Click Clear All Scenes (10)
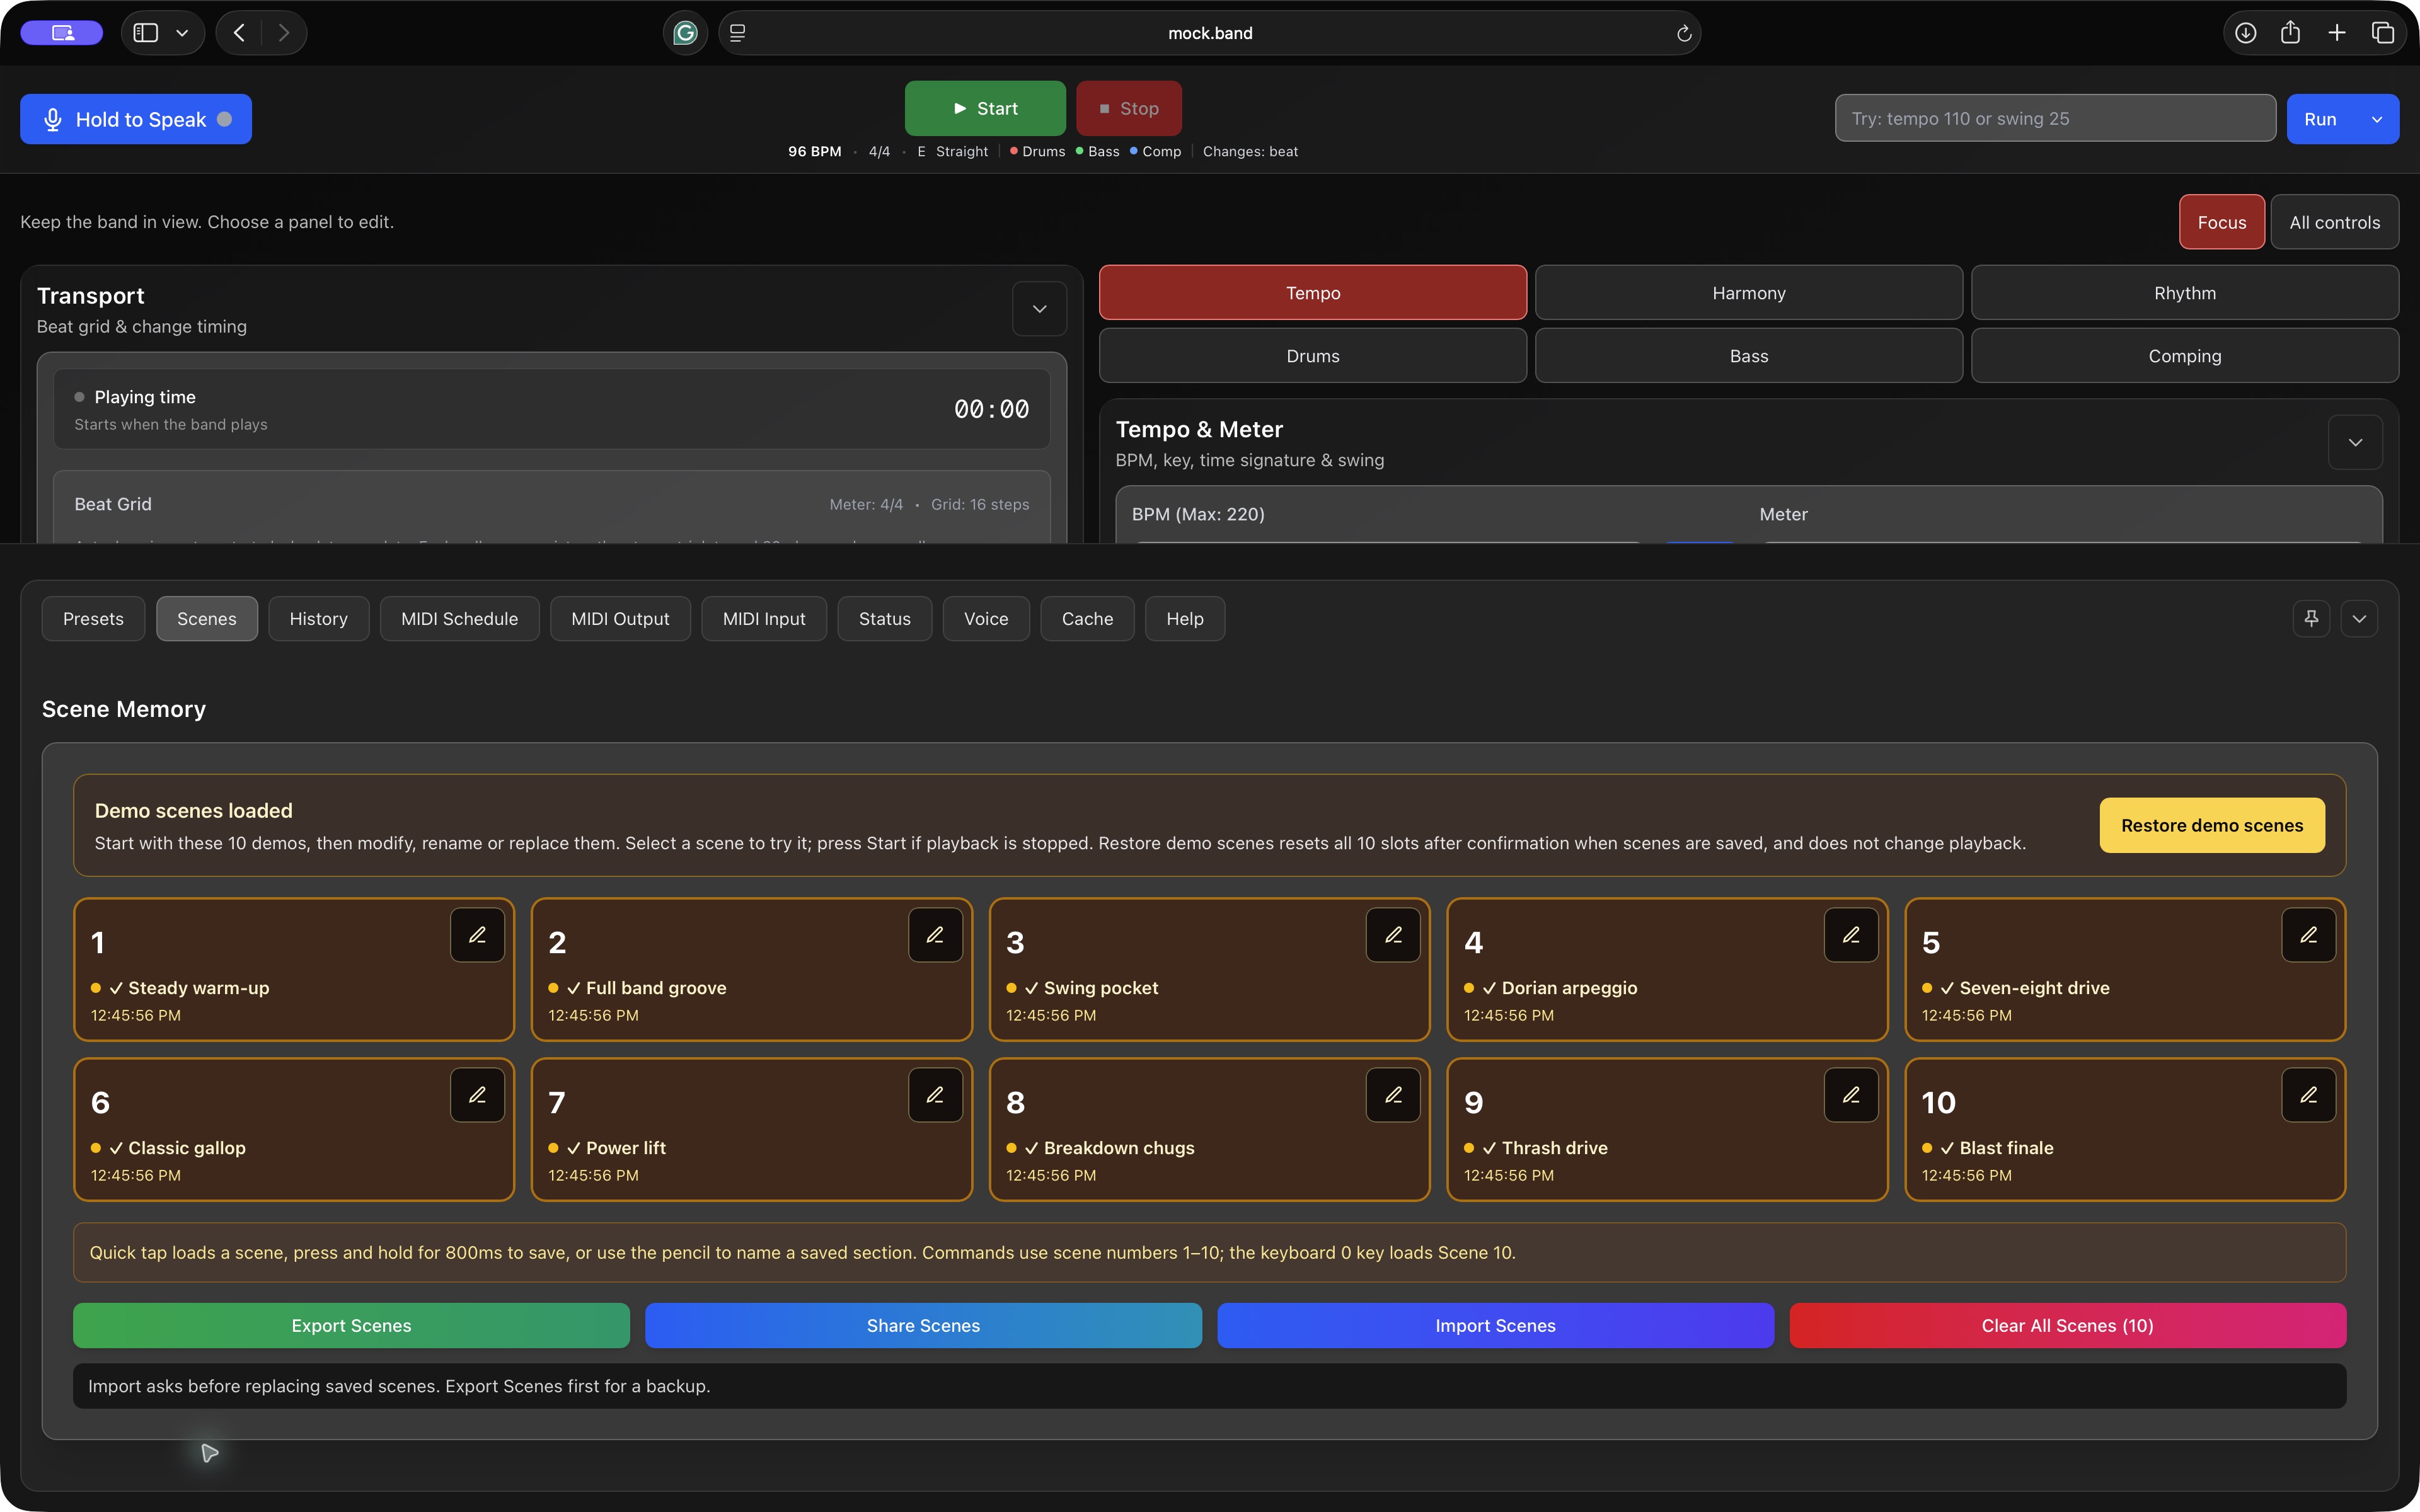Image resolution: width=2420 pixels, height=1512 pixels. (x=2067, y=1325)
